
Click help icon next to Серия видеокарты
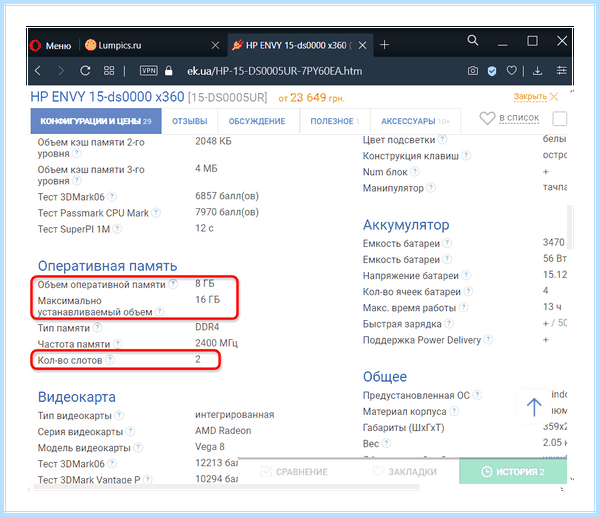[130, 431]
